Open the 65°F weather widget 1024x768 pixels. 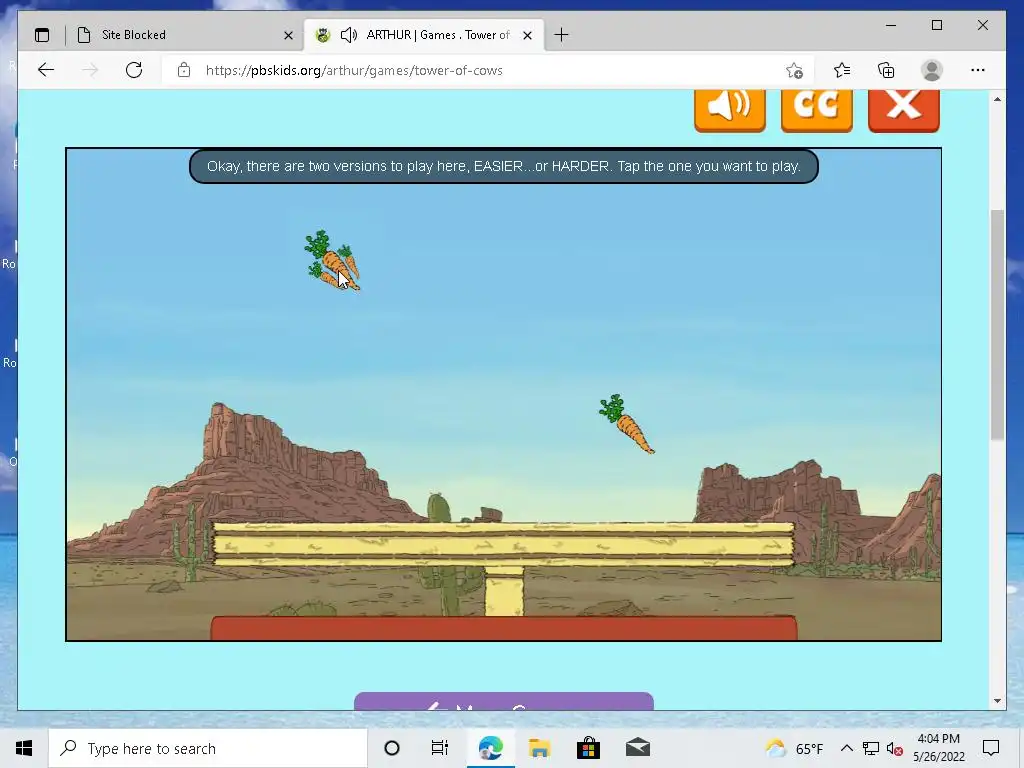click(x=794, y=748)
